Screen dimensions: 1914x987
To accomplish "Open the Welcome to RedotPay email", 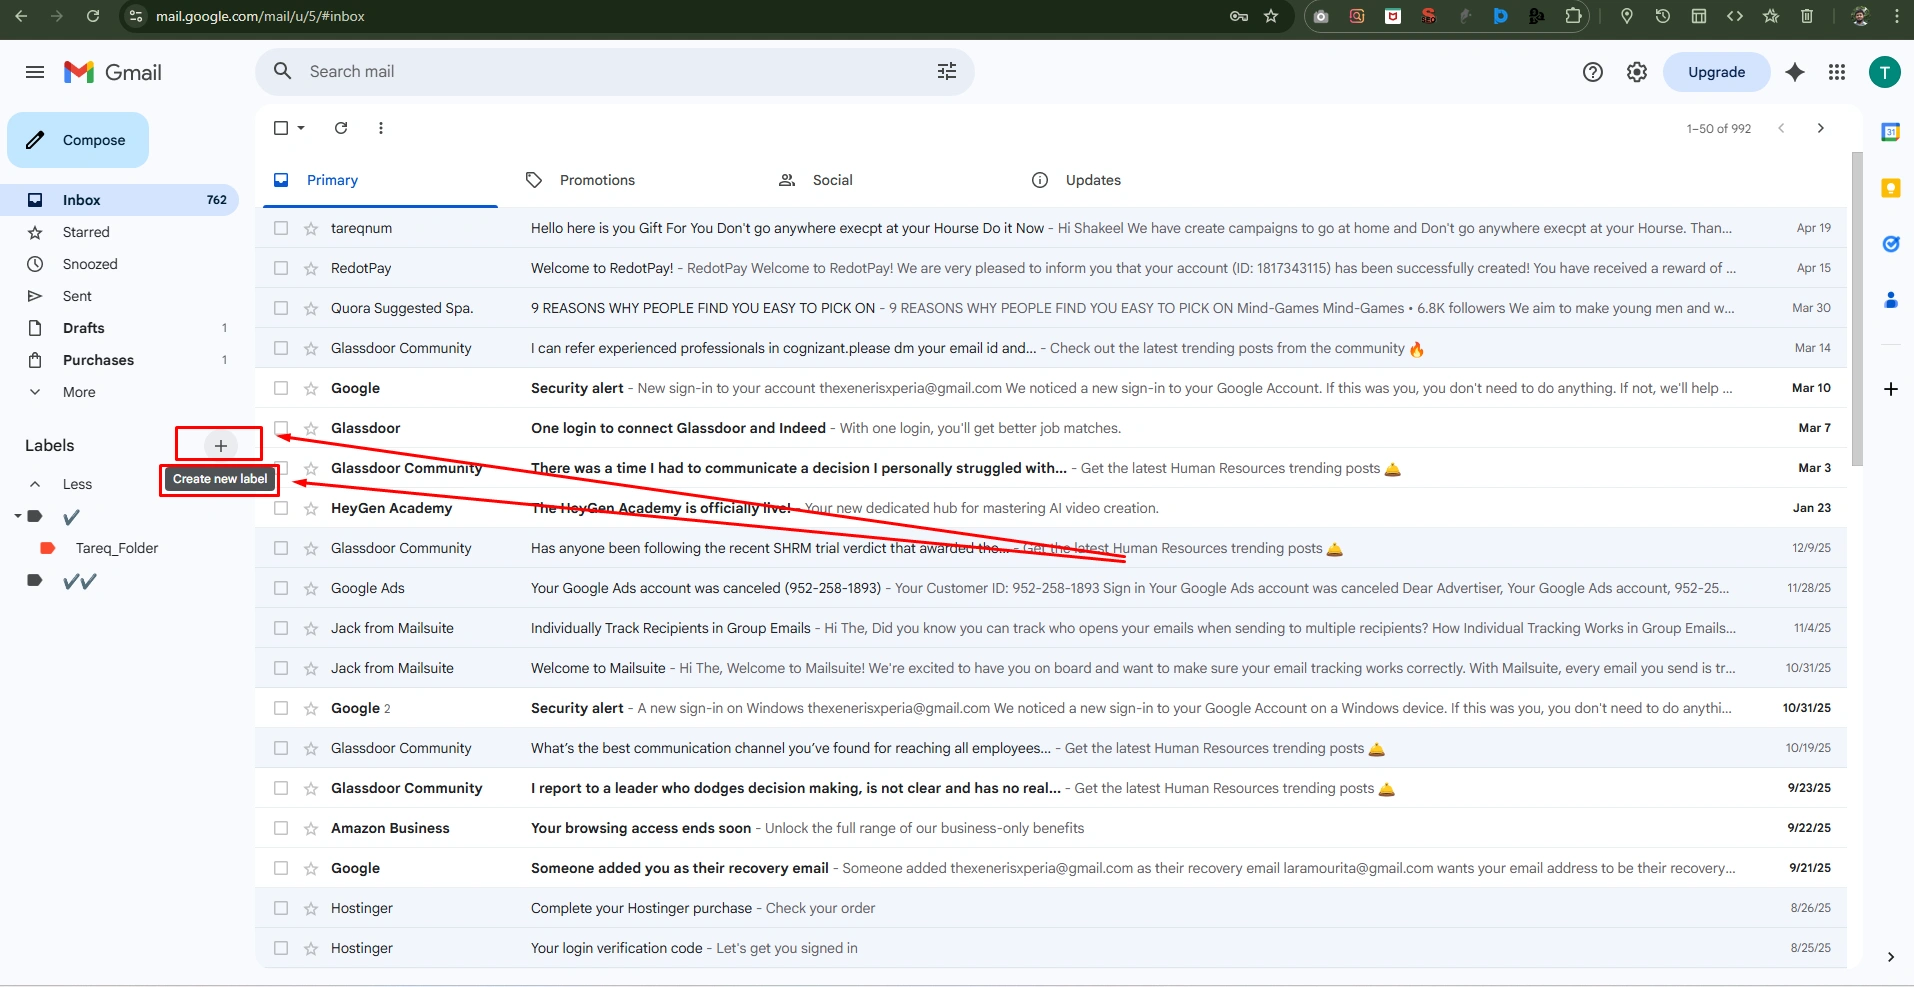I will pyautogui.click(x=1050, y=268).
